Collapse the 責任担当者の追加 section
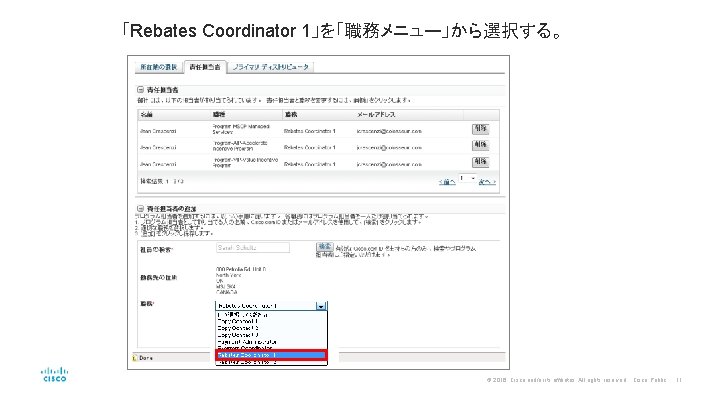720x405 pixels. (x=141, y=208)
